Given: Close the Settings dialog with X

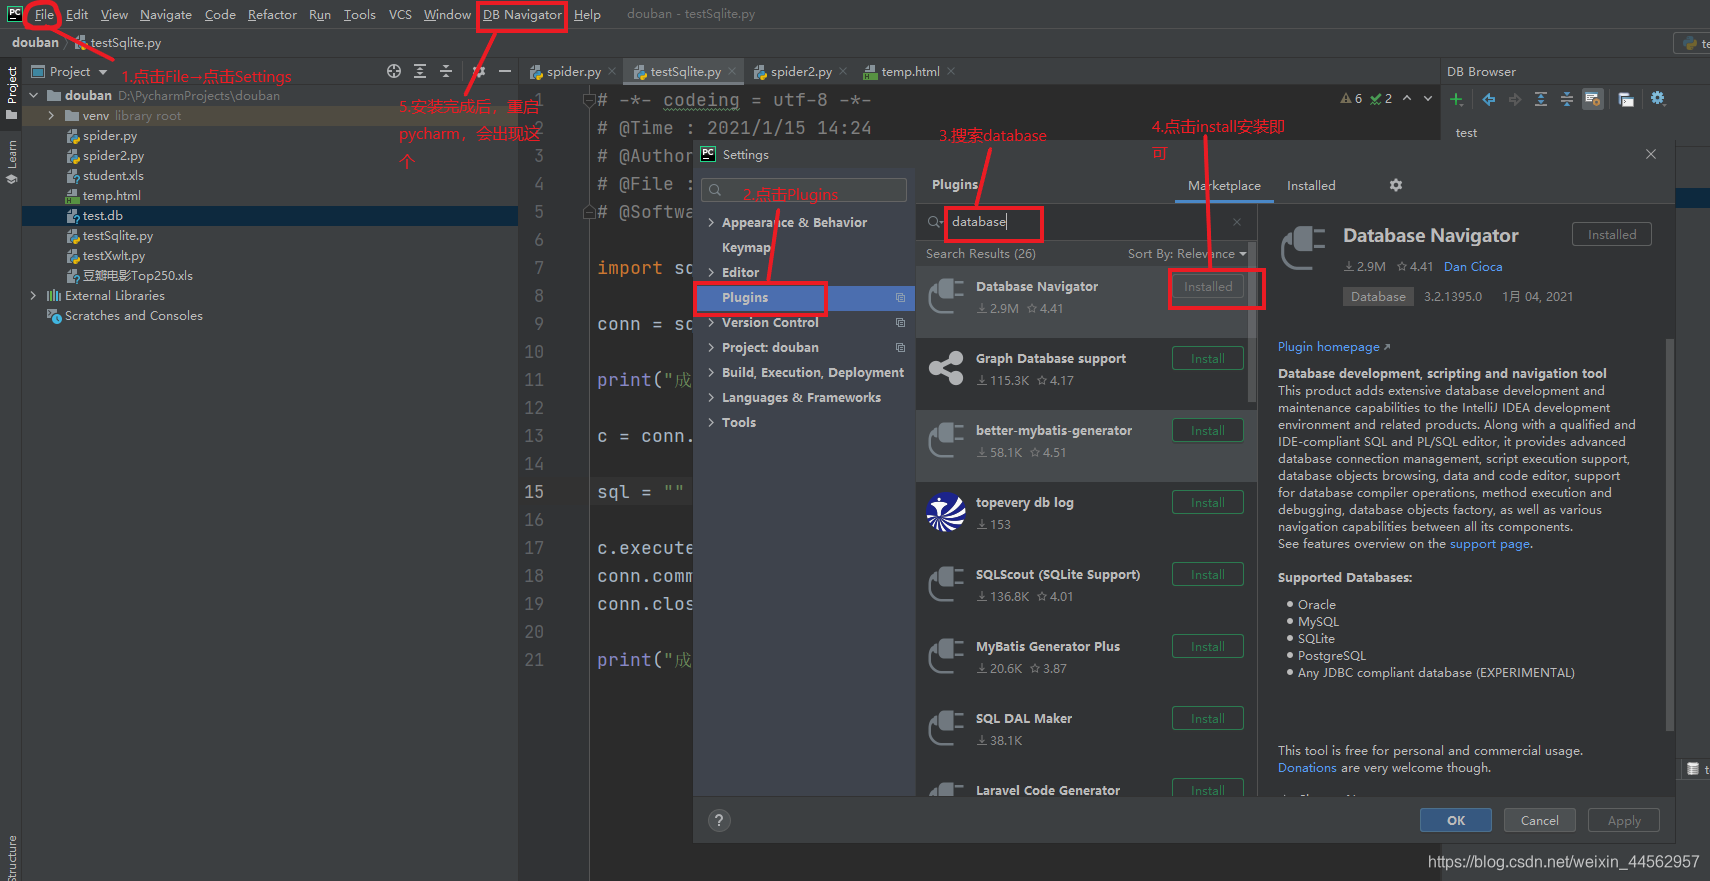Looking at the screenshot, I should (1651, 154).
